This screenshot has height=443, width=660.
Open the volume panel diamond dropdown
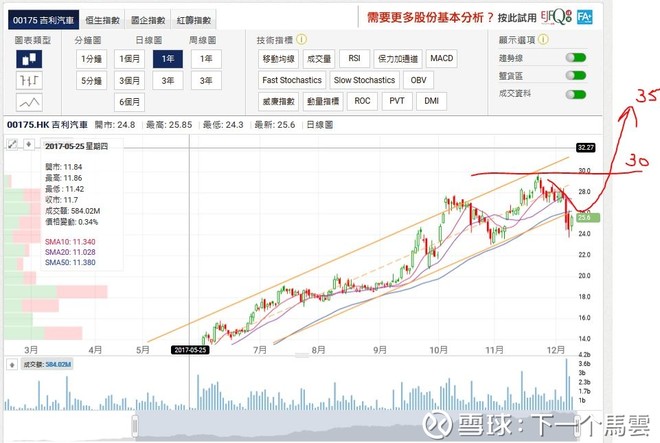[x=12, y=365]
